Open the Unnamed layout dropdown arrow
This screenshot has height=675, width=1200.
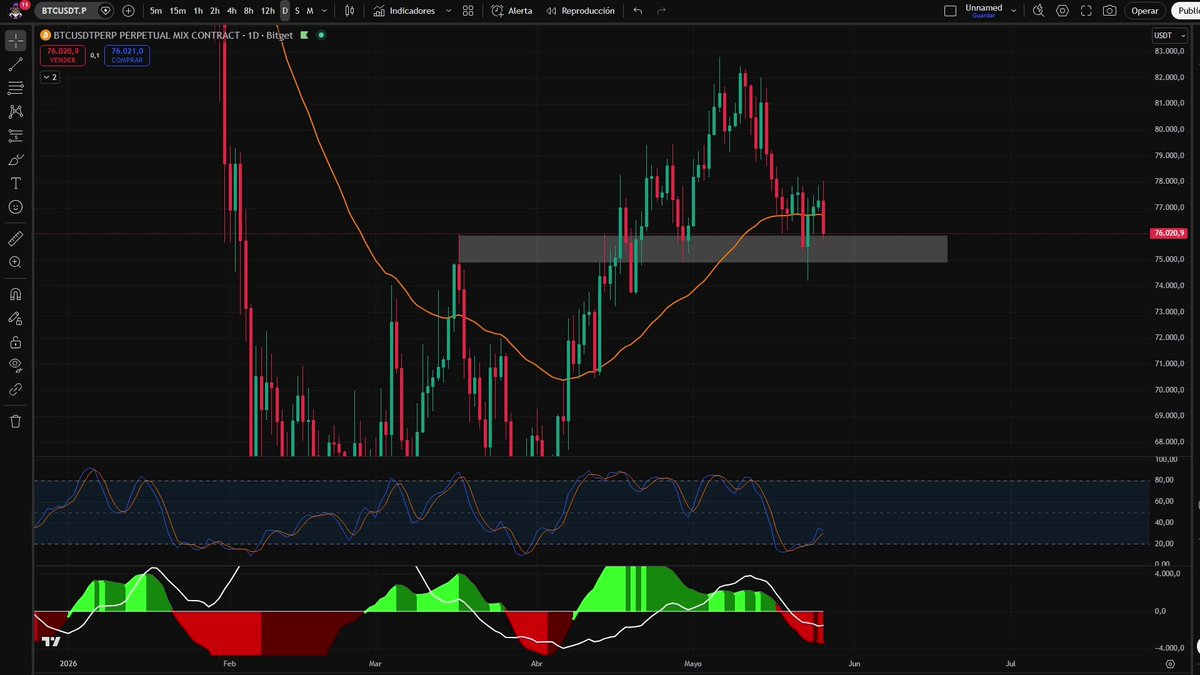tap(1014, 11)
